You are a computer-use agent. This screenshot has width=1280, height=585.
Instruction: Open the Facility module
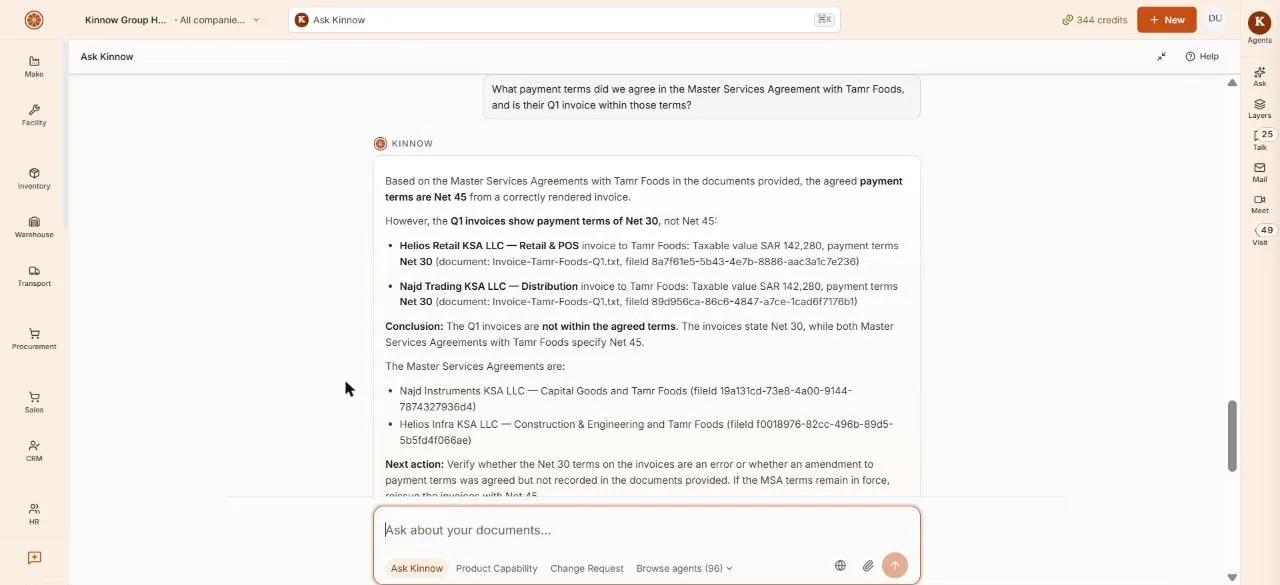(34, 115)
